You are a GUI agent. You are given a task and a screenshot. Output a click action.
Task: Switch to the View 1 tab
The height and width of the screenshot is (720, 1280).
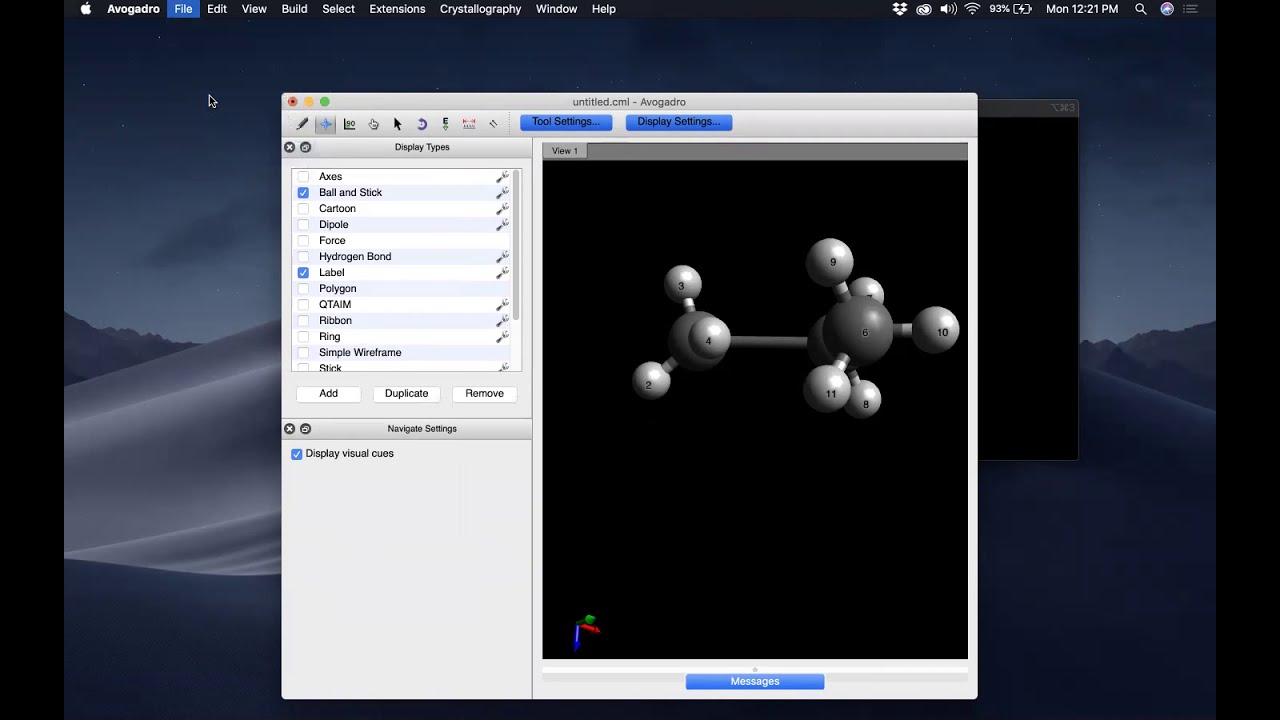[x=565, y=151]
